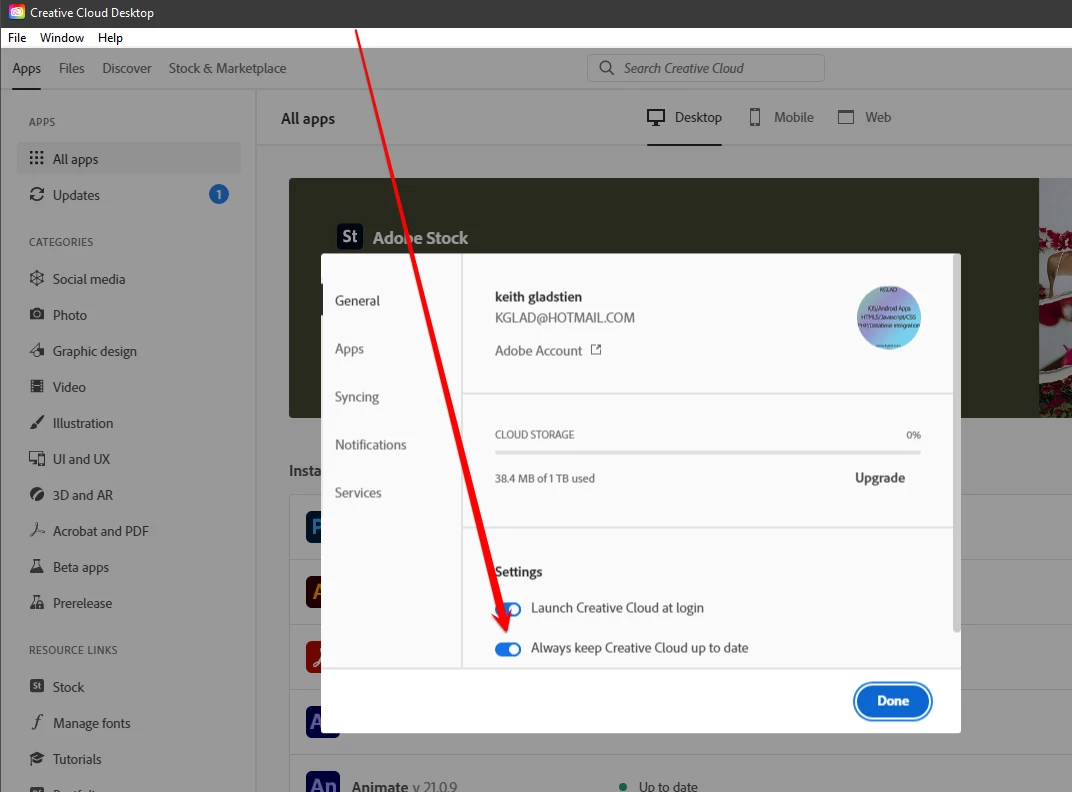
Task: Click the Animate app icon
Action: point(323,782)
